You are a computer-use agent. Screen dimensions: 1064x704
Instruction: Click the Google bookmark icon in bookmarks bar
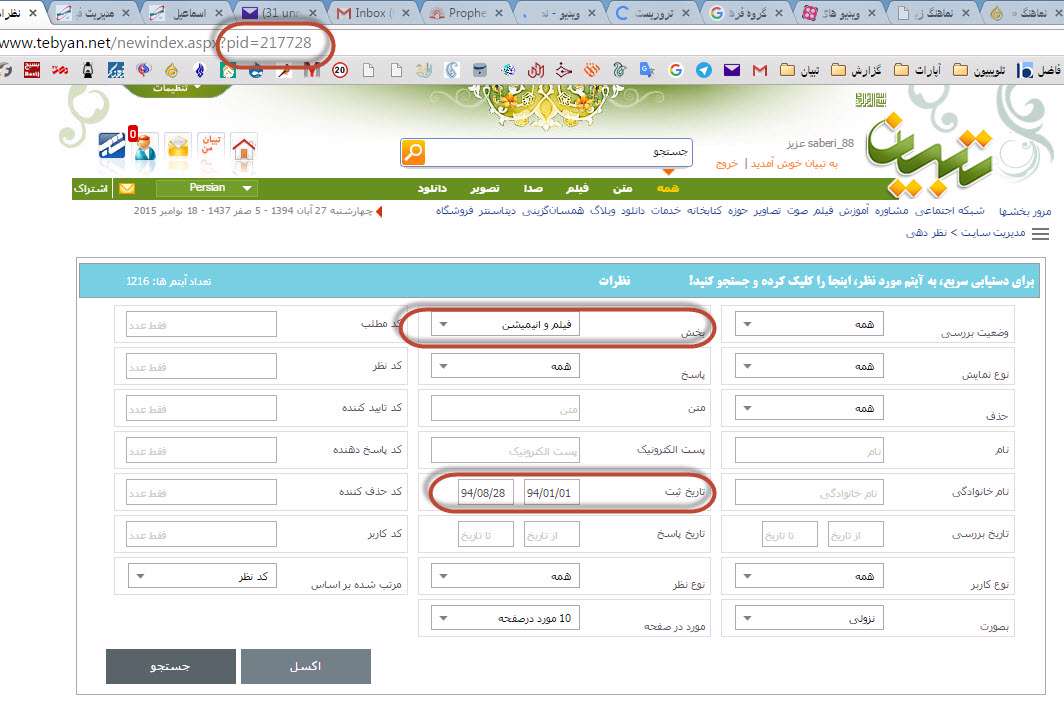(x=676, y=71)
